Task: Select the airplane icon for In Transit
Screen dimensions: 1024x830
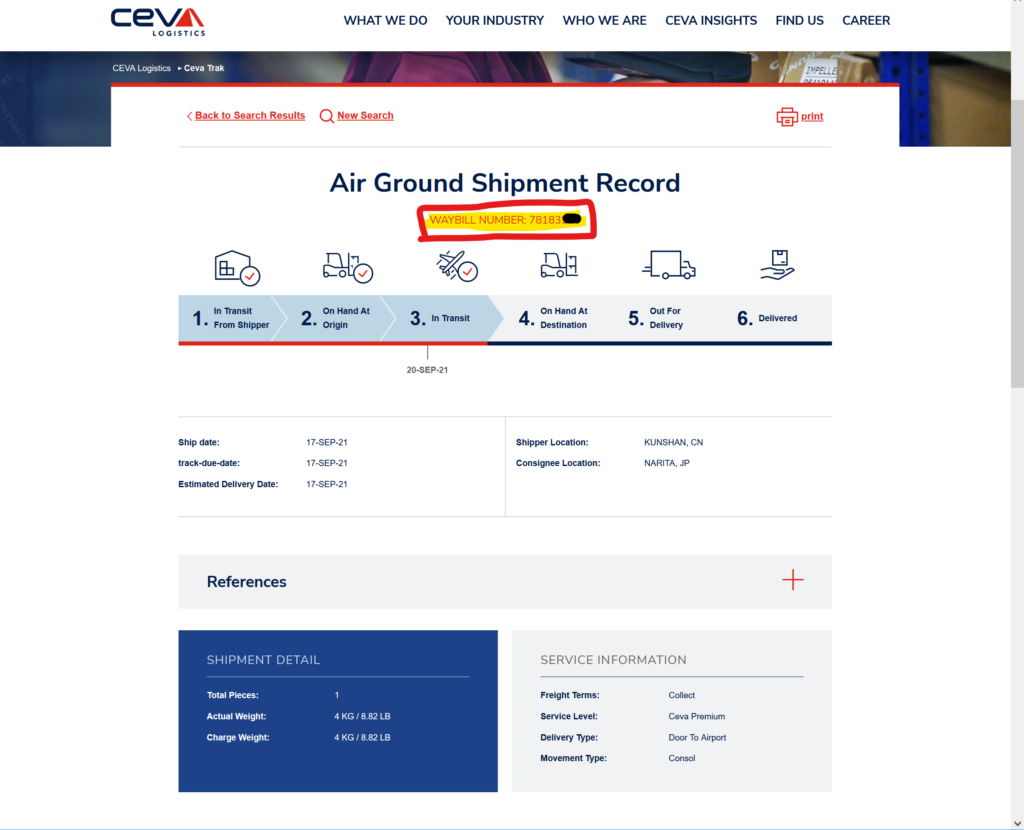Action: pos(456,266)
